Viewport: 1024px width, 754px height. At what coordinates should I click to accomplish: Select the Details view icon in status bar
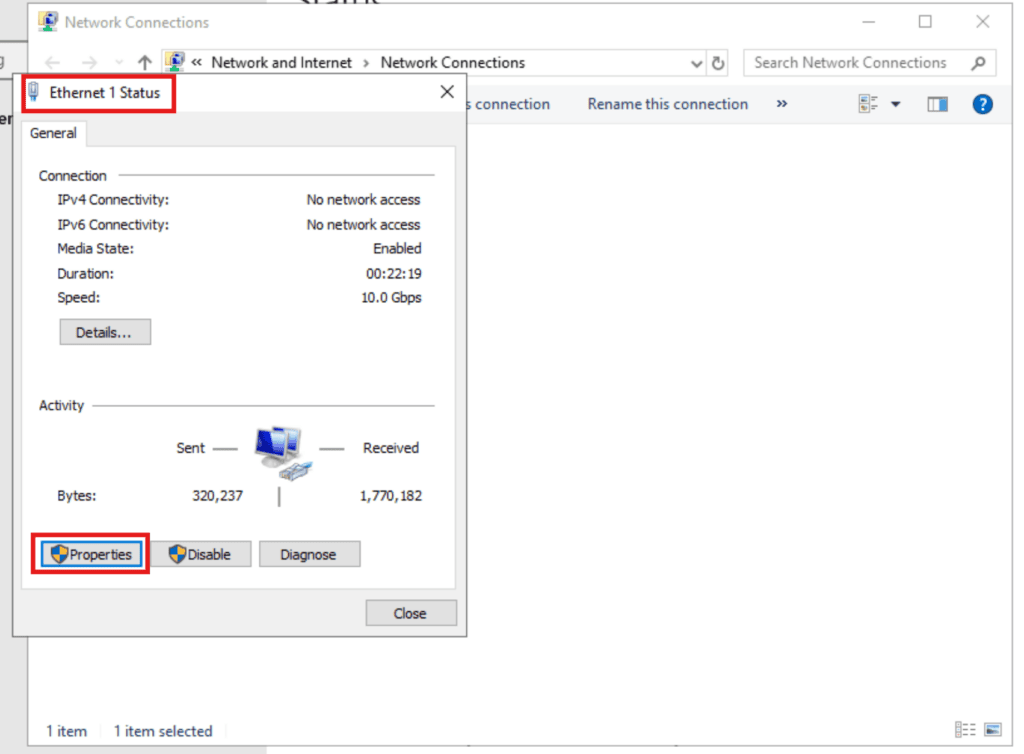point(966,730)
